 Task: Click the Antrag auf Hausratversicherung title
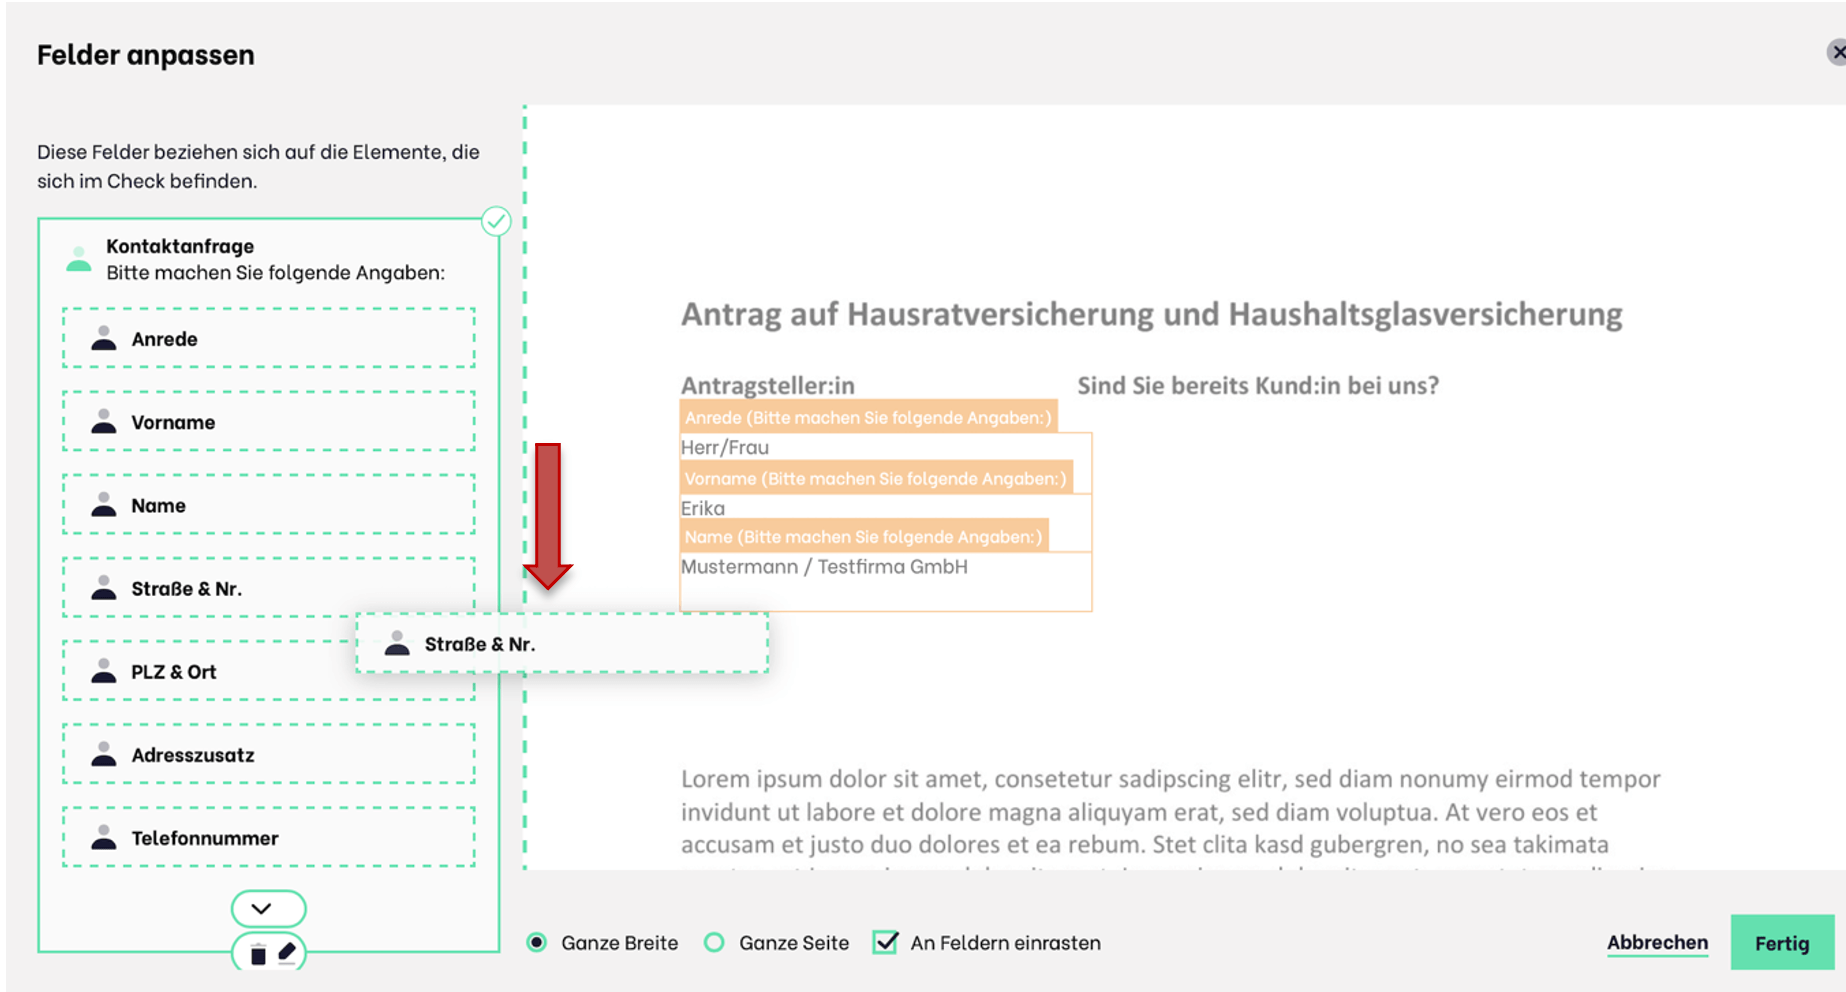(1151, 314)
